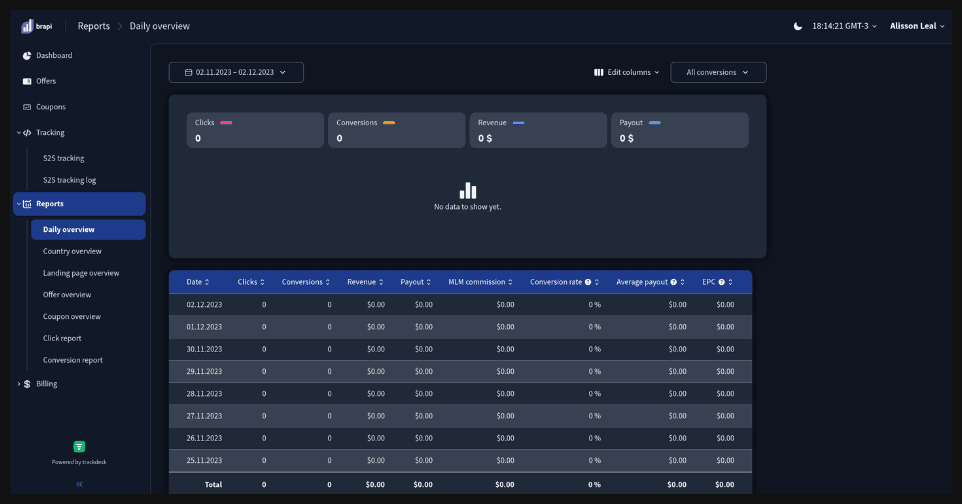Open Click report

[62, 338]
